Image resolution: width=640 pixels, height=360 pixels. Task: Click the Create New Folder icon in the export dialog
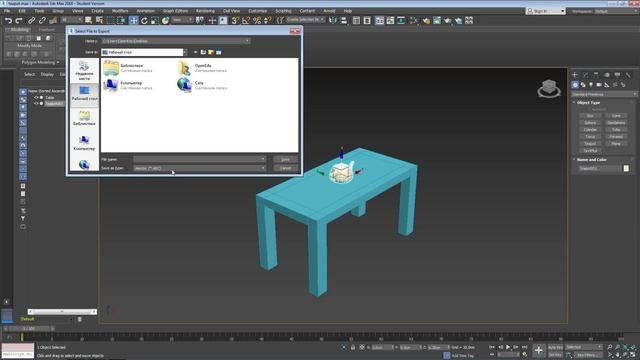[211, 52]
